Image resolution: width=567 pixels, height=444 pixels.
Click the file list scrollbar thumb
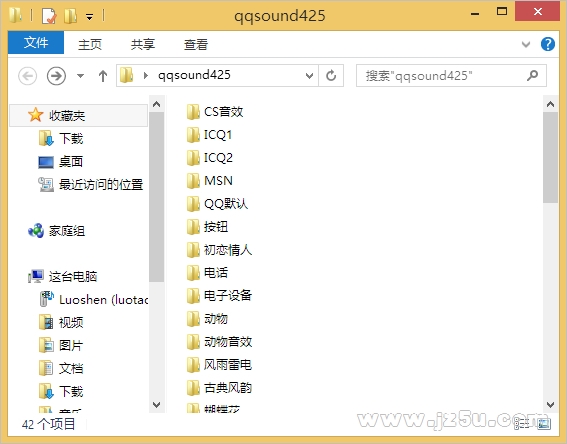550,158
